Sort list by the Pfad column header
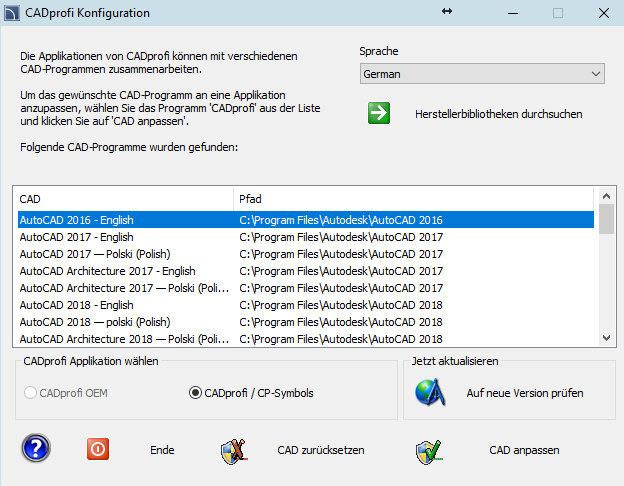624x486 pixels. click(x=412, y=199)
